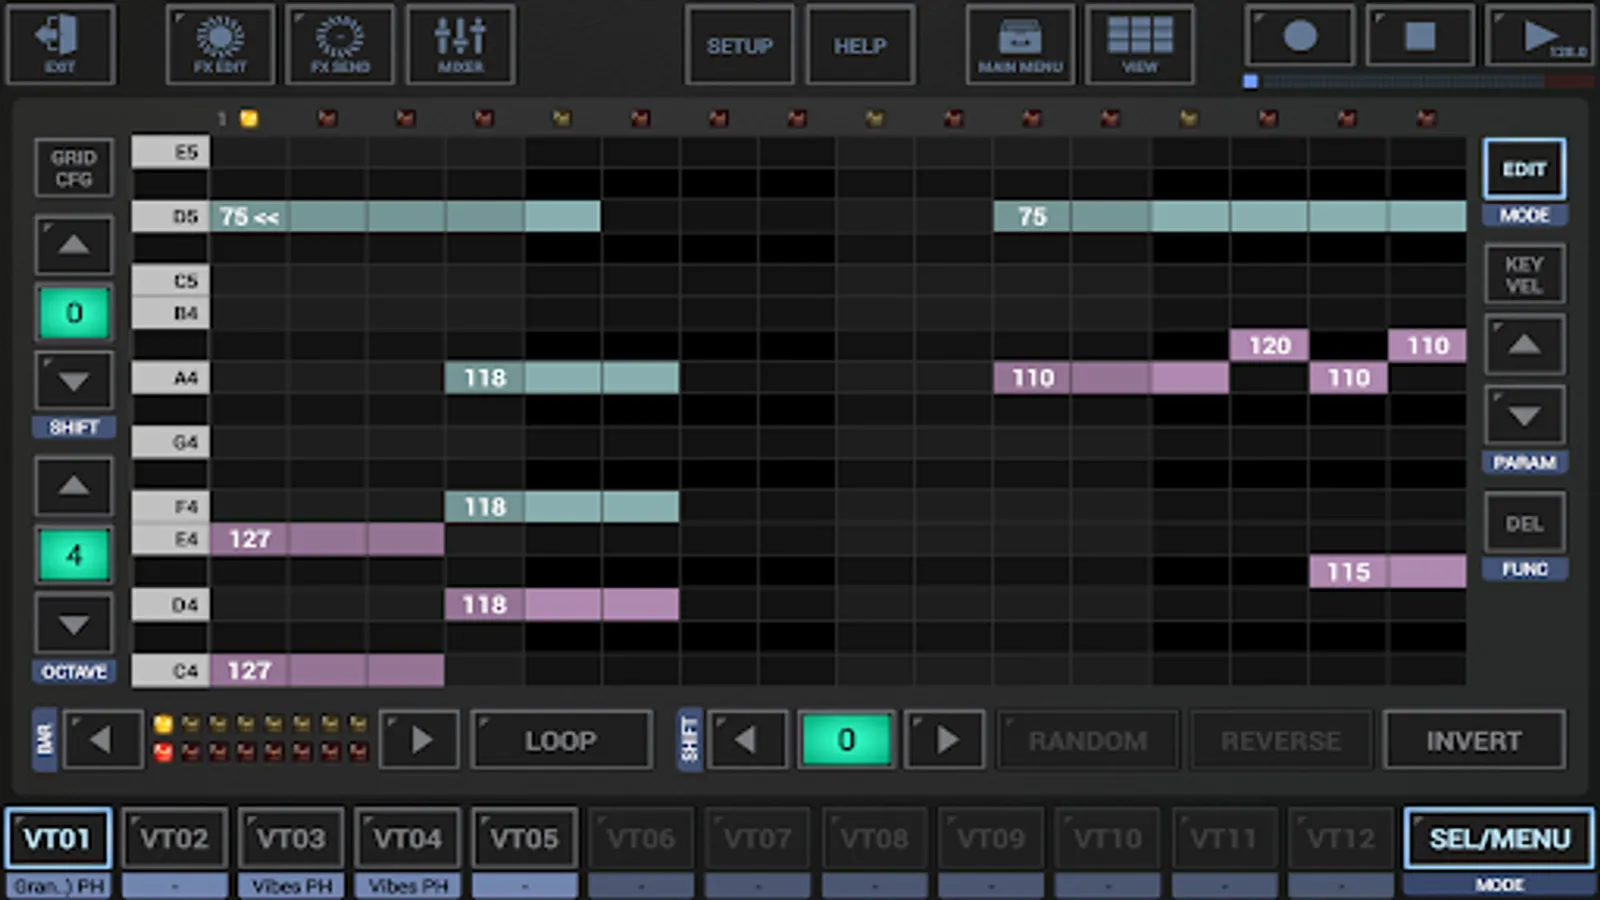The height and width of the screenshot is (900, 1600).
Task: Open the Mixer
Action: coord(460,44)
